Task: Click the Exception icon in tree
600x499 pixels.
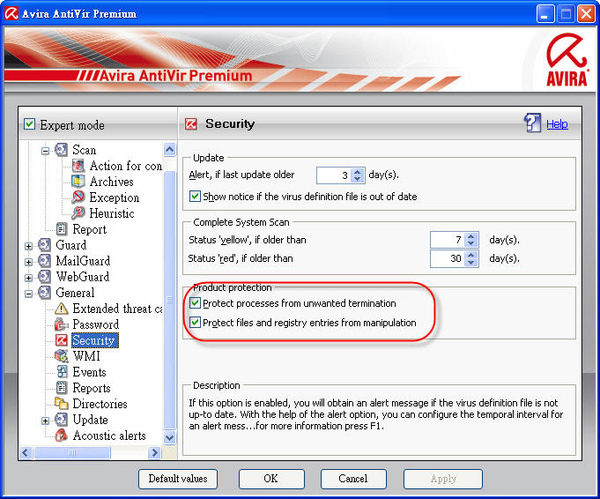Action: pos(78,197)
